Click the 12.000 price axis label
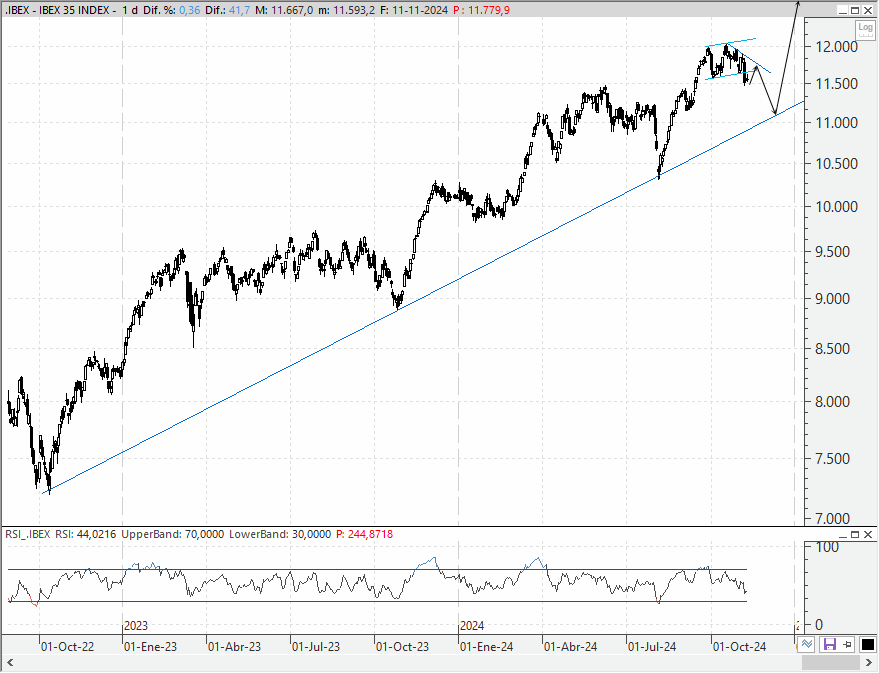The image size is (879, 673). (x=836, y=47)
